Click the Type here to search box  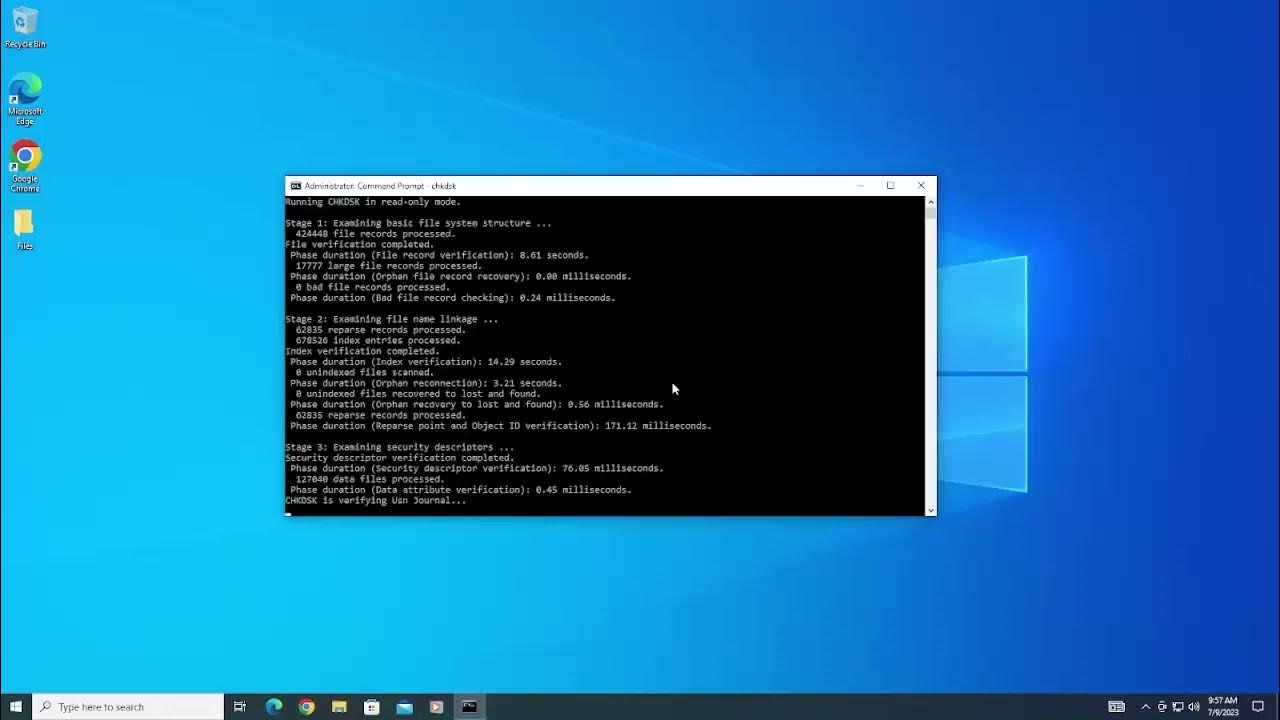pos(128,707)
